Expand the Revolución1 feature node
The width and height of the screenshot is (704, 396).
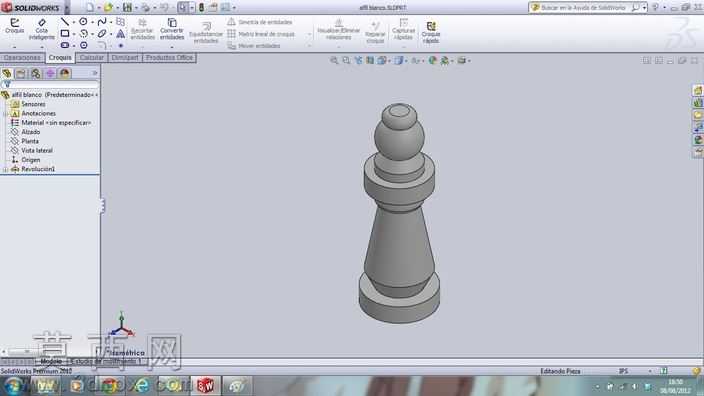(x=5, y=169)
